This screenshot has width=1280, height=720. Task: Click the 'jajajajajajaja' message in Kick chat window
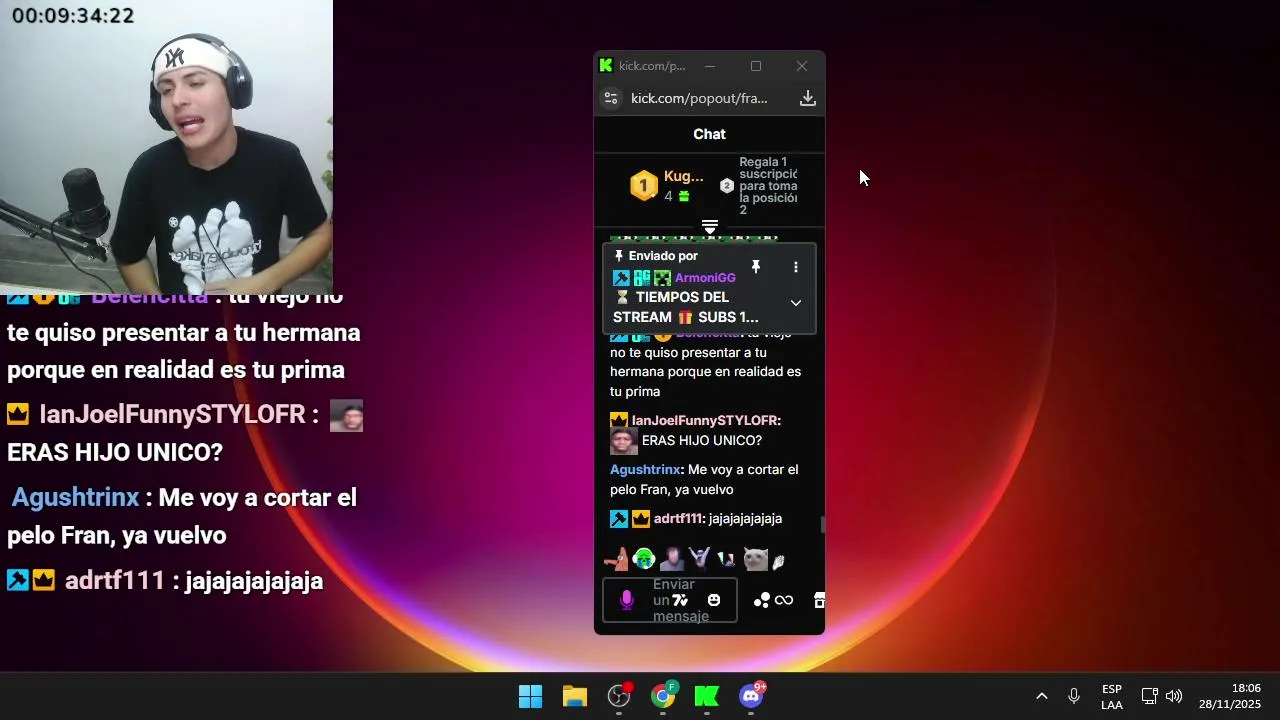click(x=745, y=518)
